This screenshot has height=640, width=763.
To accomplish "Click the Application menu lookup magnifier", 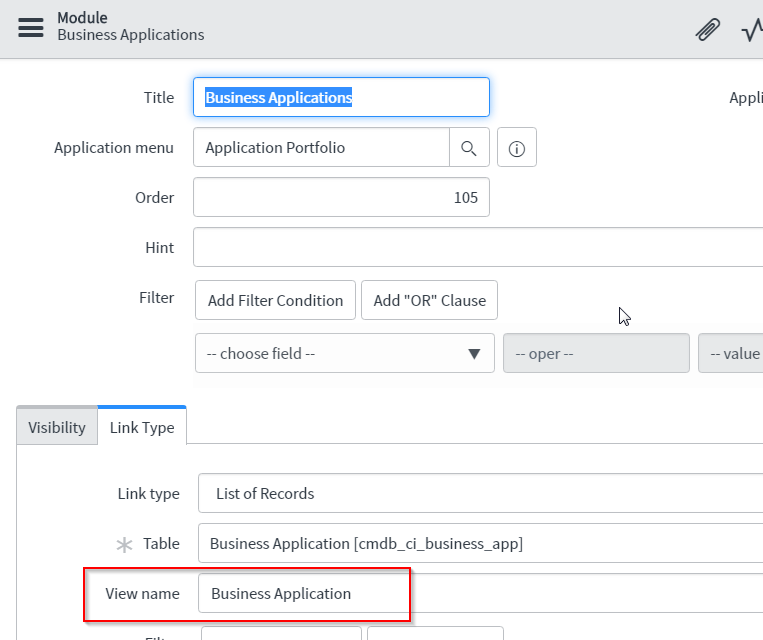I will 469,147.
